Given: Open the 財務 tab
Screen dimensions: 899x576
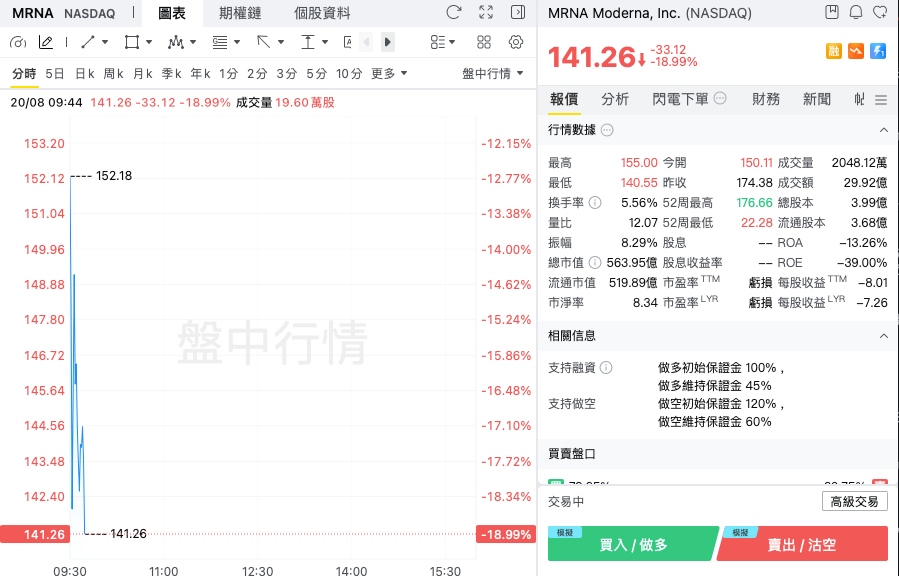Looking at the screenshot, I should pos(766,100).
